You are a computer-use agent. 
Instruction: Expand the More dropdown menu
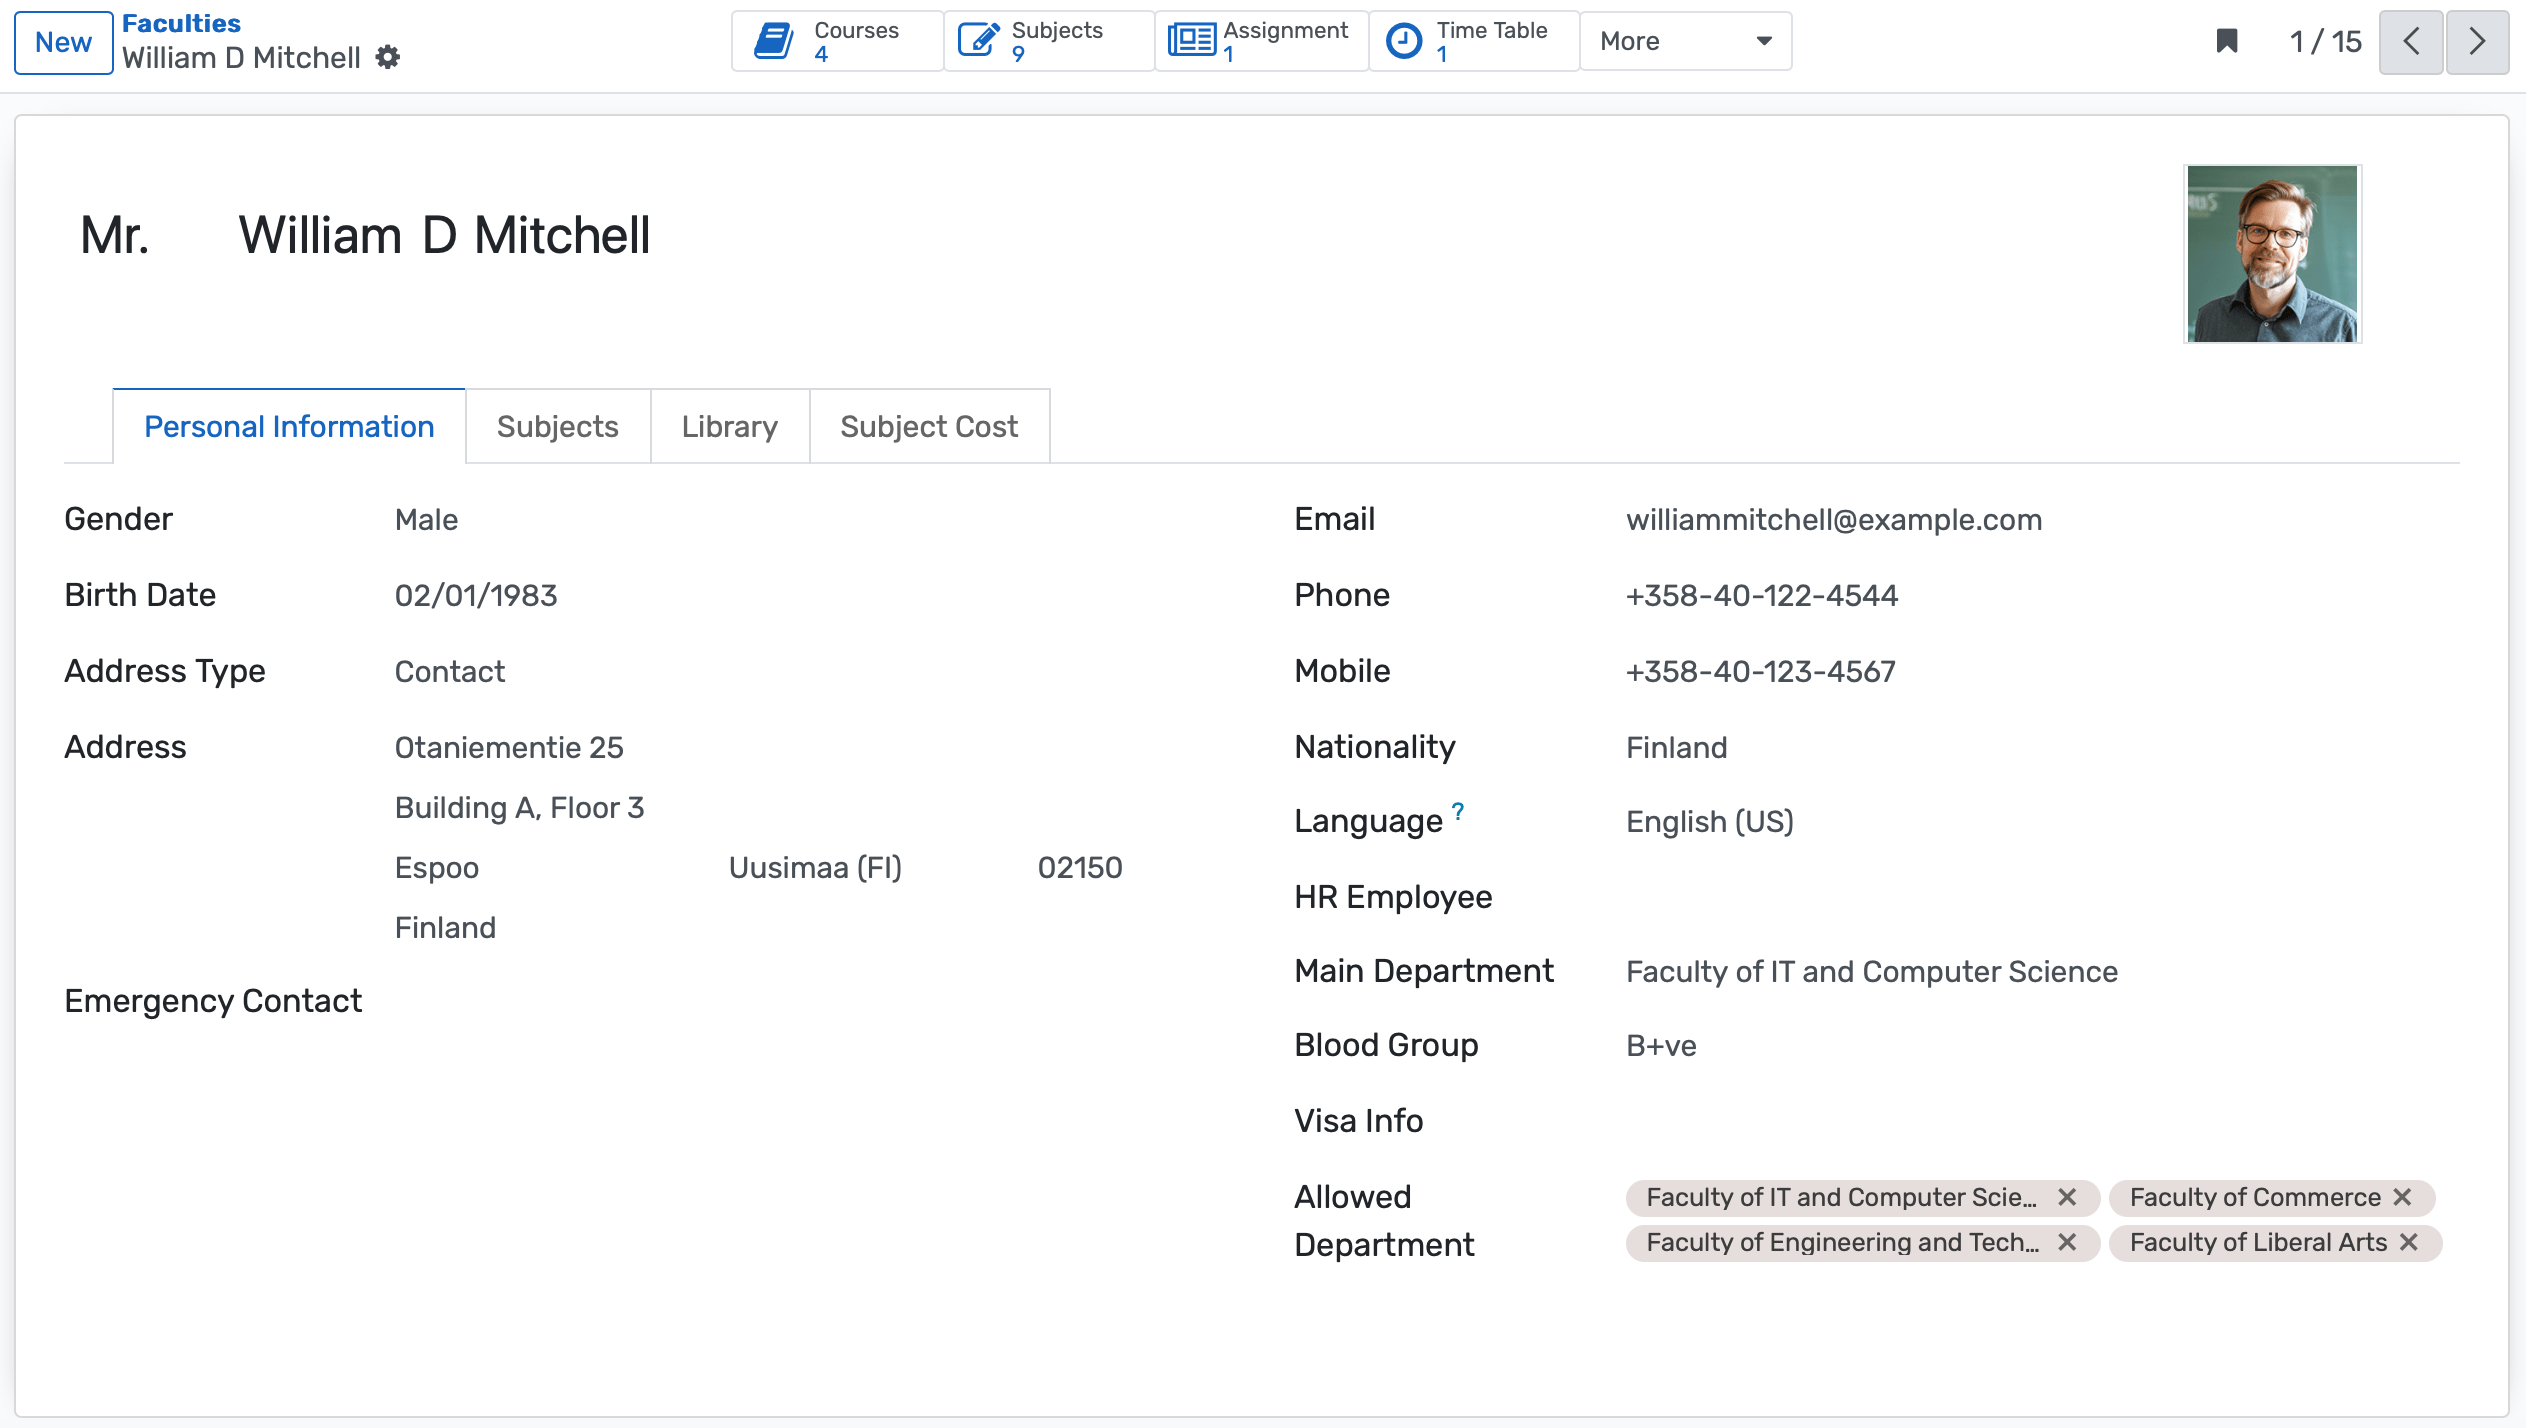(x=1685, y=41)
